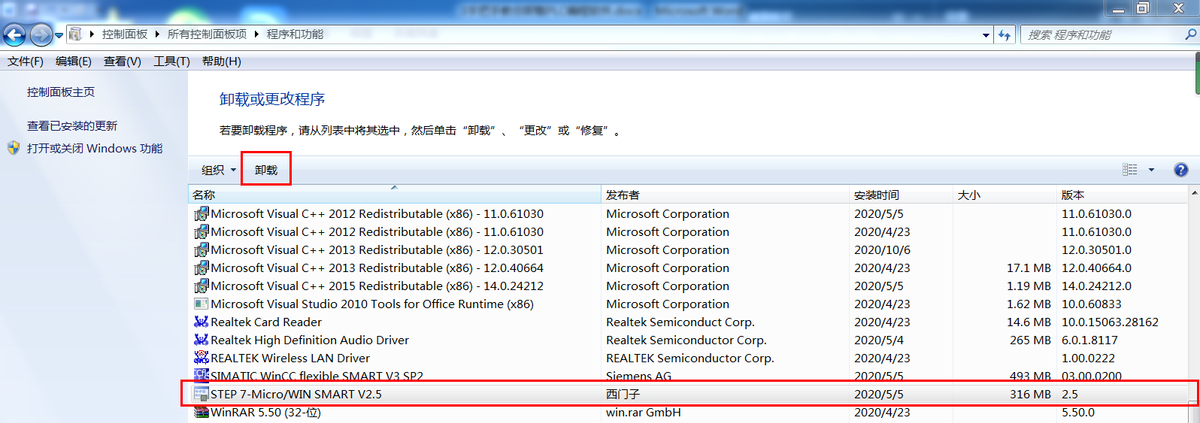The width and height of the screenshot is (1200, 423).
Task: Click the folder icon in address bar
Action: click(x=77, y=34)
